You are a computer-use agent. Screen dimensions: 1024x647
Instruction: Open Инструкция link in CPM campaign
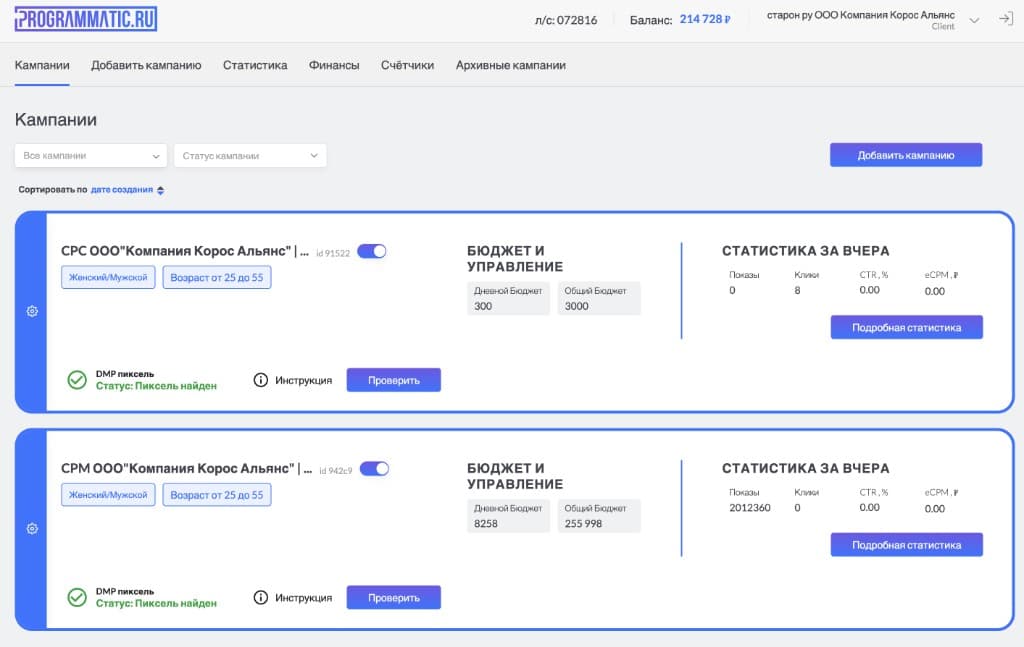(x=303, y=597)
